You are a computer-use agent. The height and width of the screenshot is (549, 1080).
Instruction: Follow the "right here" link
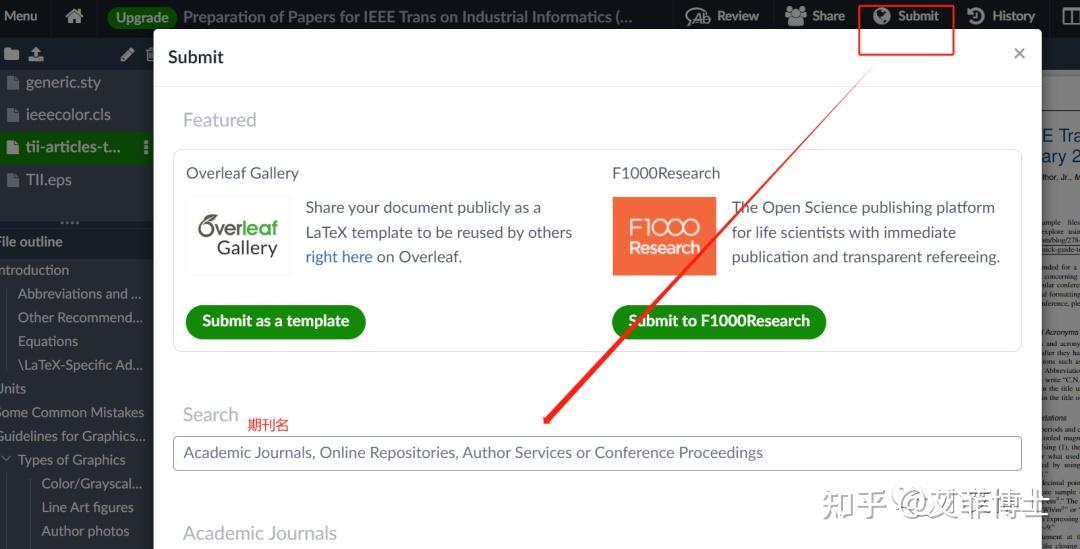point(339,257)
